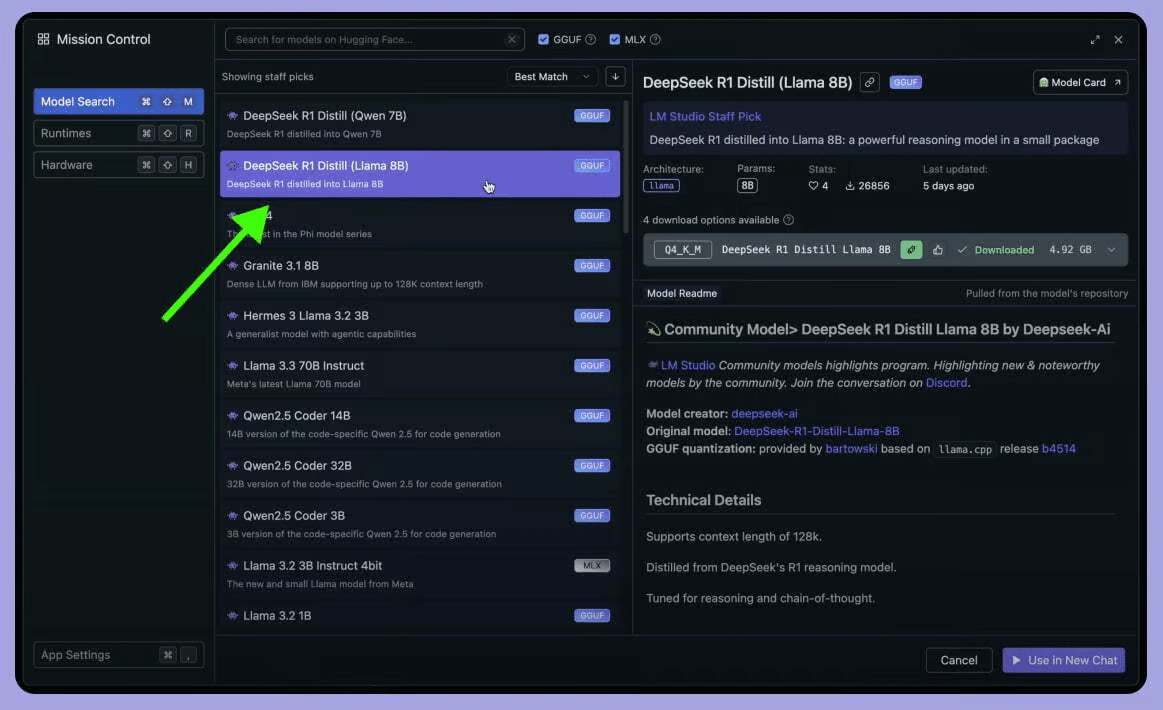Viewport: 1163px width, 710px height.
Task: Select the Granite 3.1 8B model
Action: 420,274
